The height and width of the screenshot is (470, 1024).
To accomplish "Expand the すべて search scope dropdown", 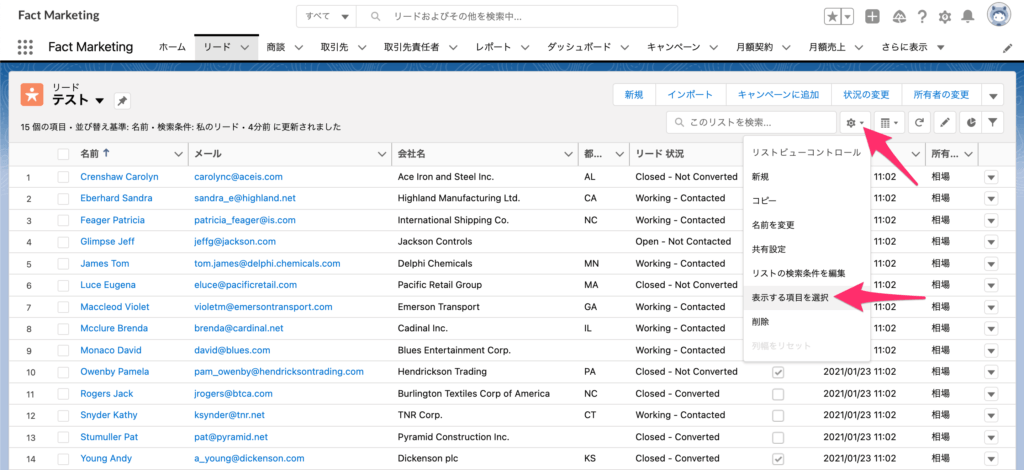I will coord(327,16).
